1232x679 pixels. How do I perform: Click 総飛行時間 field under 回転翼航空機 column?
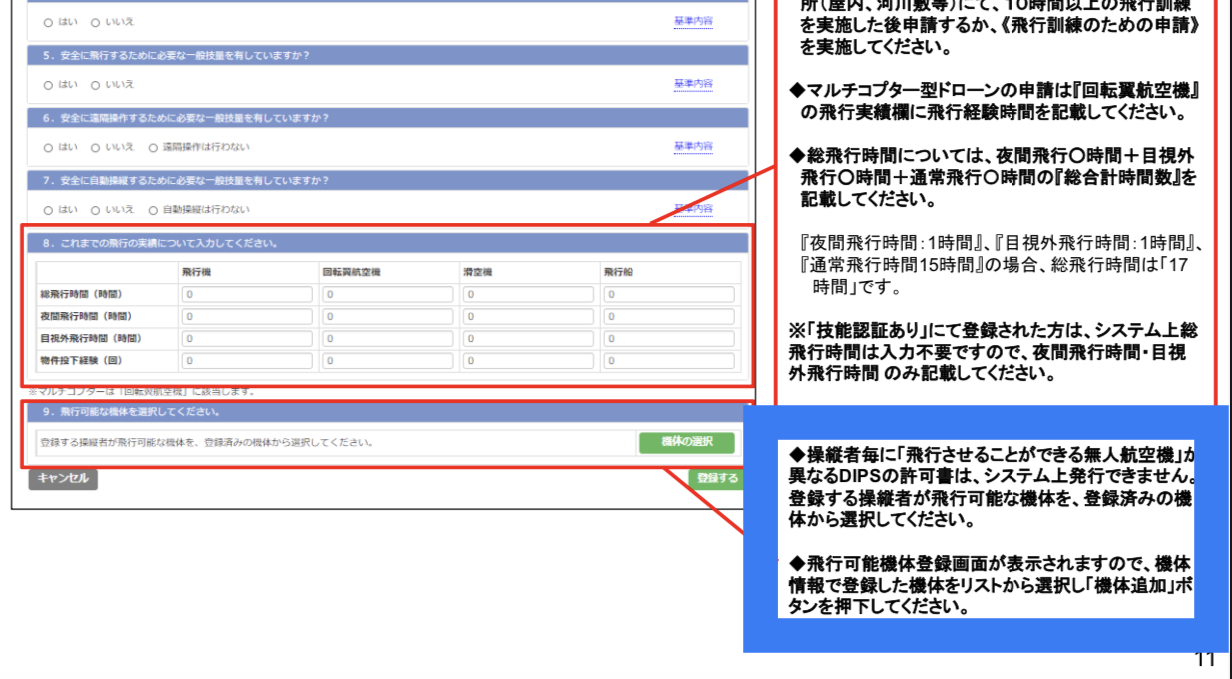pyautogui.click(x=387, y=295)
